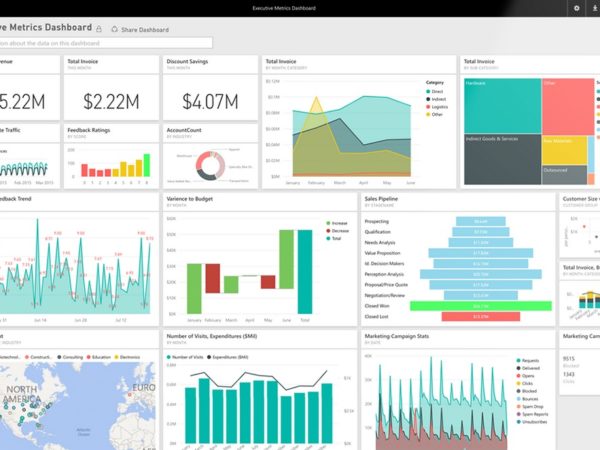Select the Direct category legend entry
Screen dimensions: 600x450
coord(434,91)
